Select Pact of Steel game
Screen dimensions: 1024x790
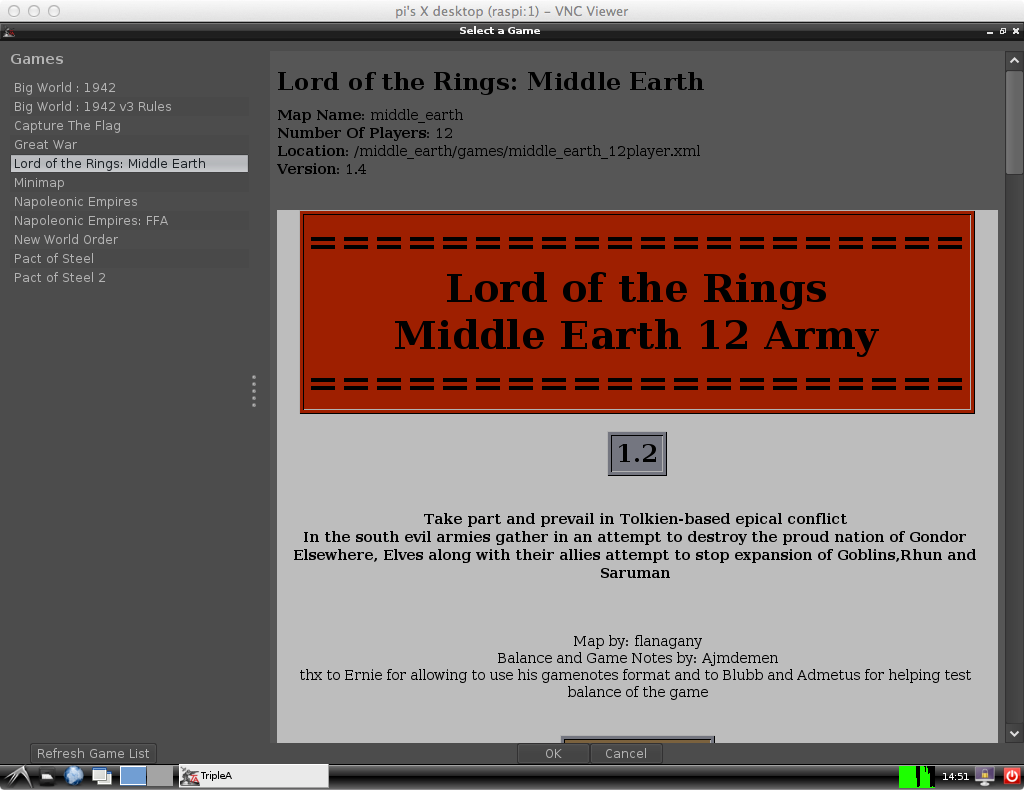tap(129, 258)
